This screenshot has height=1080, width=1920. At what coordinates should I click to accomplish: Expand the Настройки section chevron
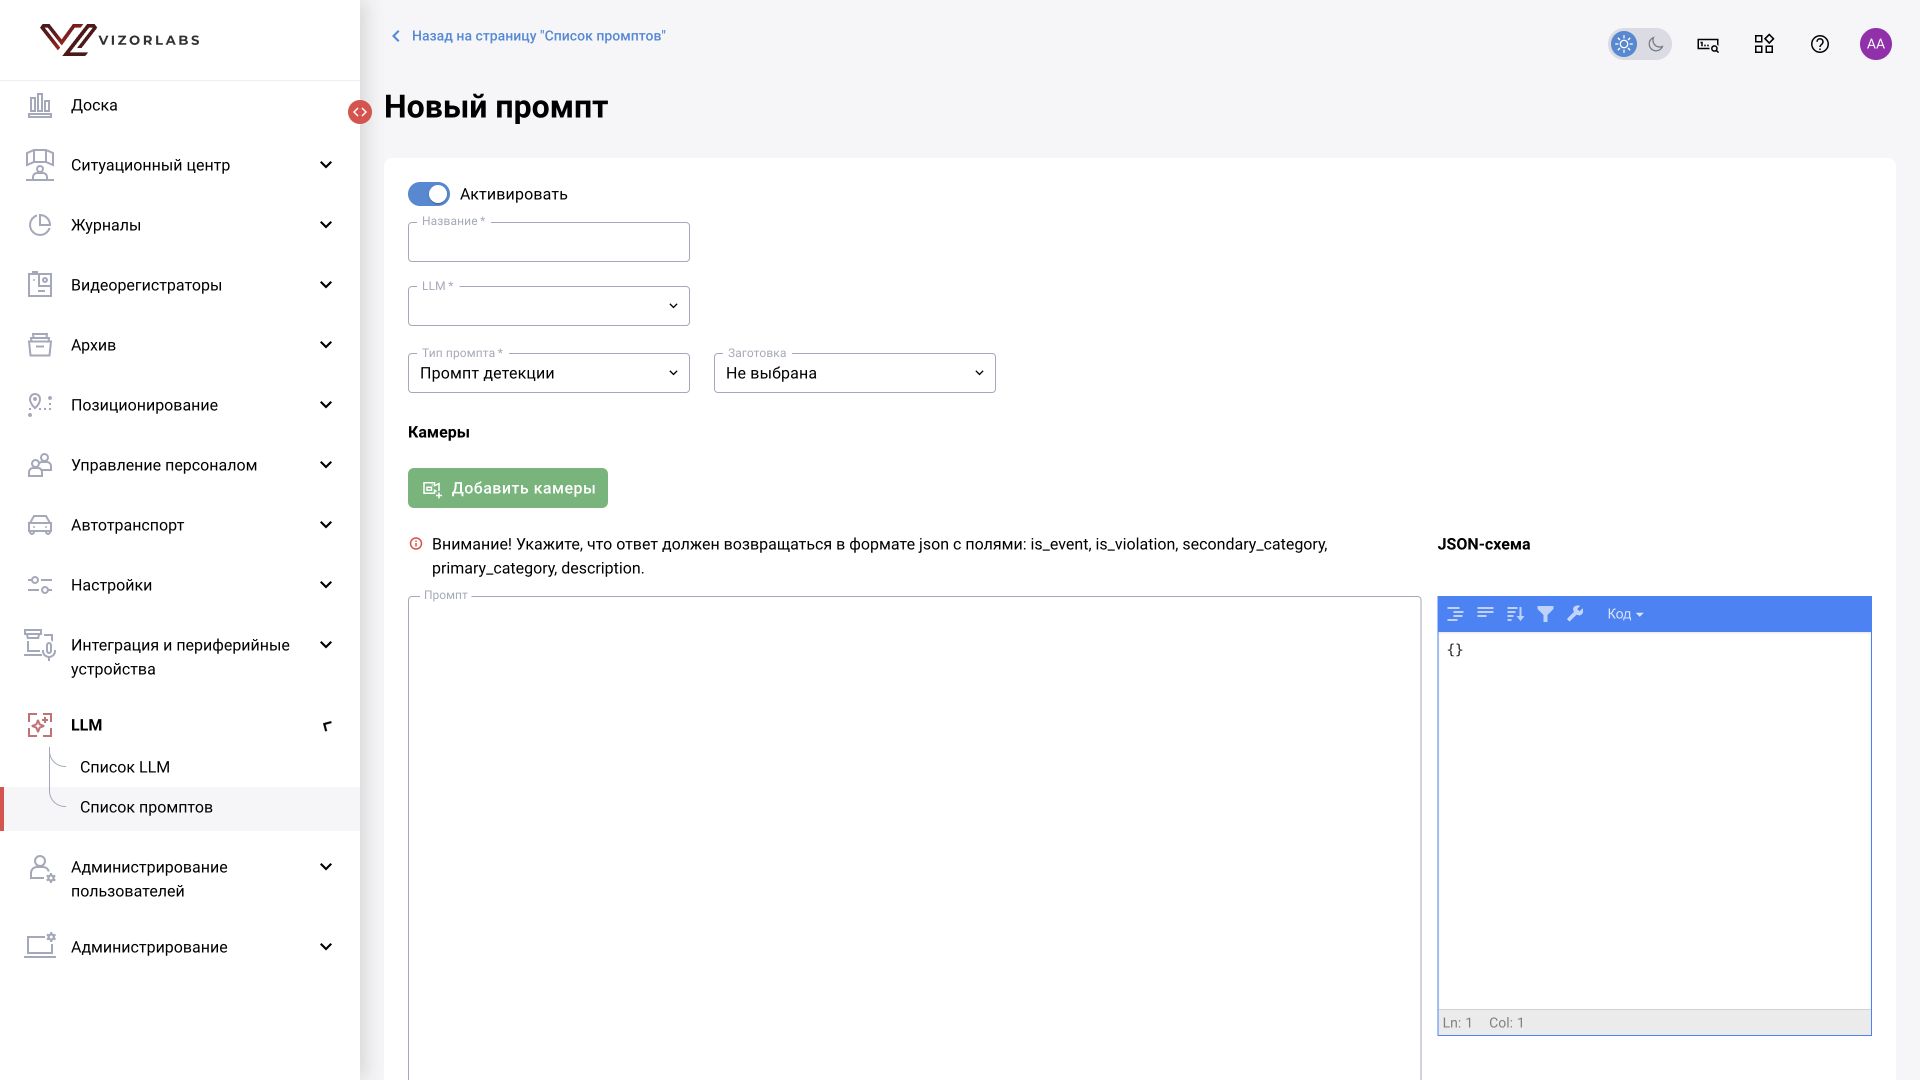[x=326, y=585]
